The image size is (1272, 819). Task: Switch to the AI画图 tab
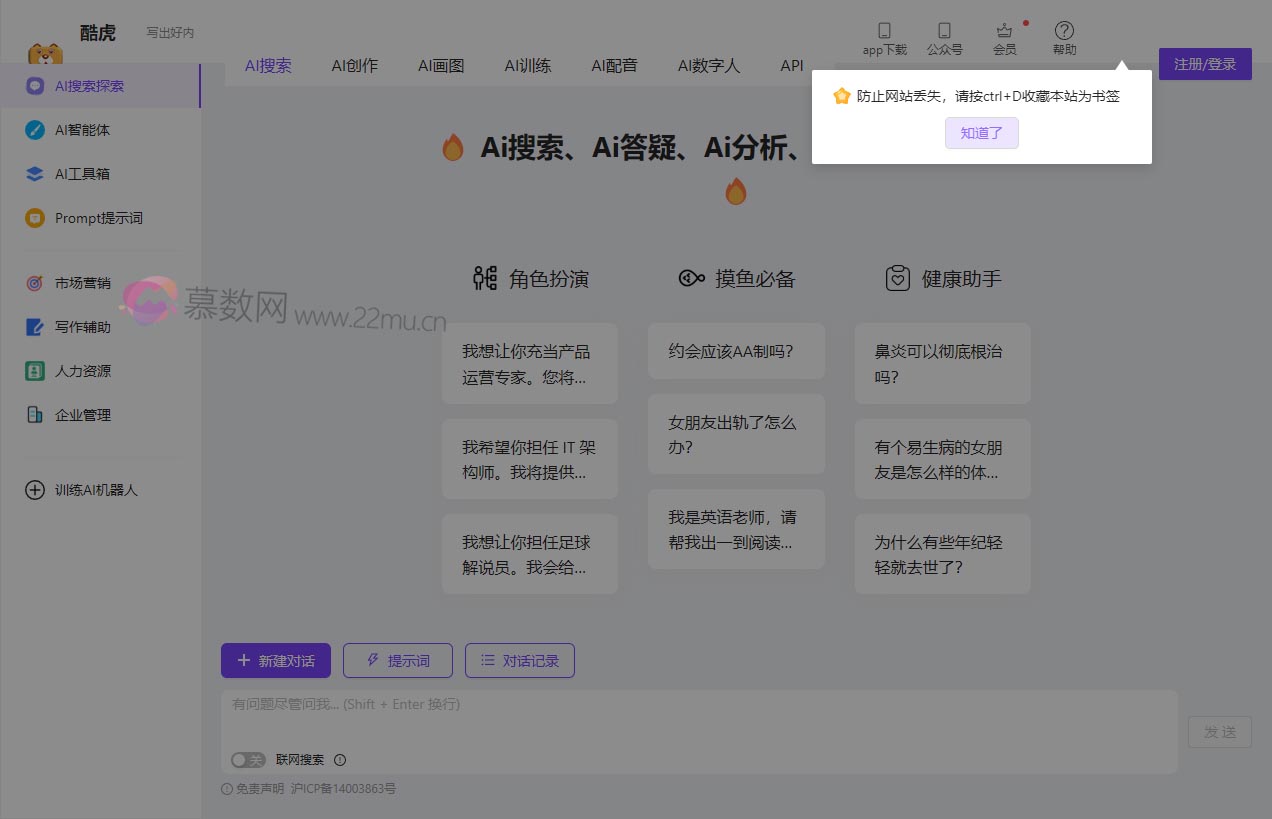pyautogui.click(x=441, y=66)
